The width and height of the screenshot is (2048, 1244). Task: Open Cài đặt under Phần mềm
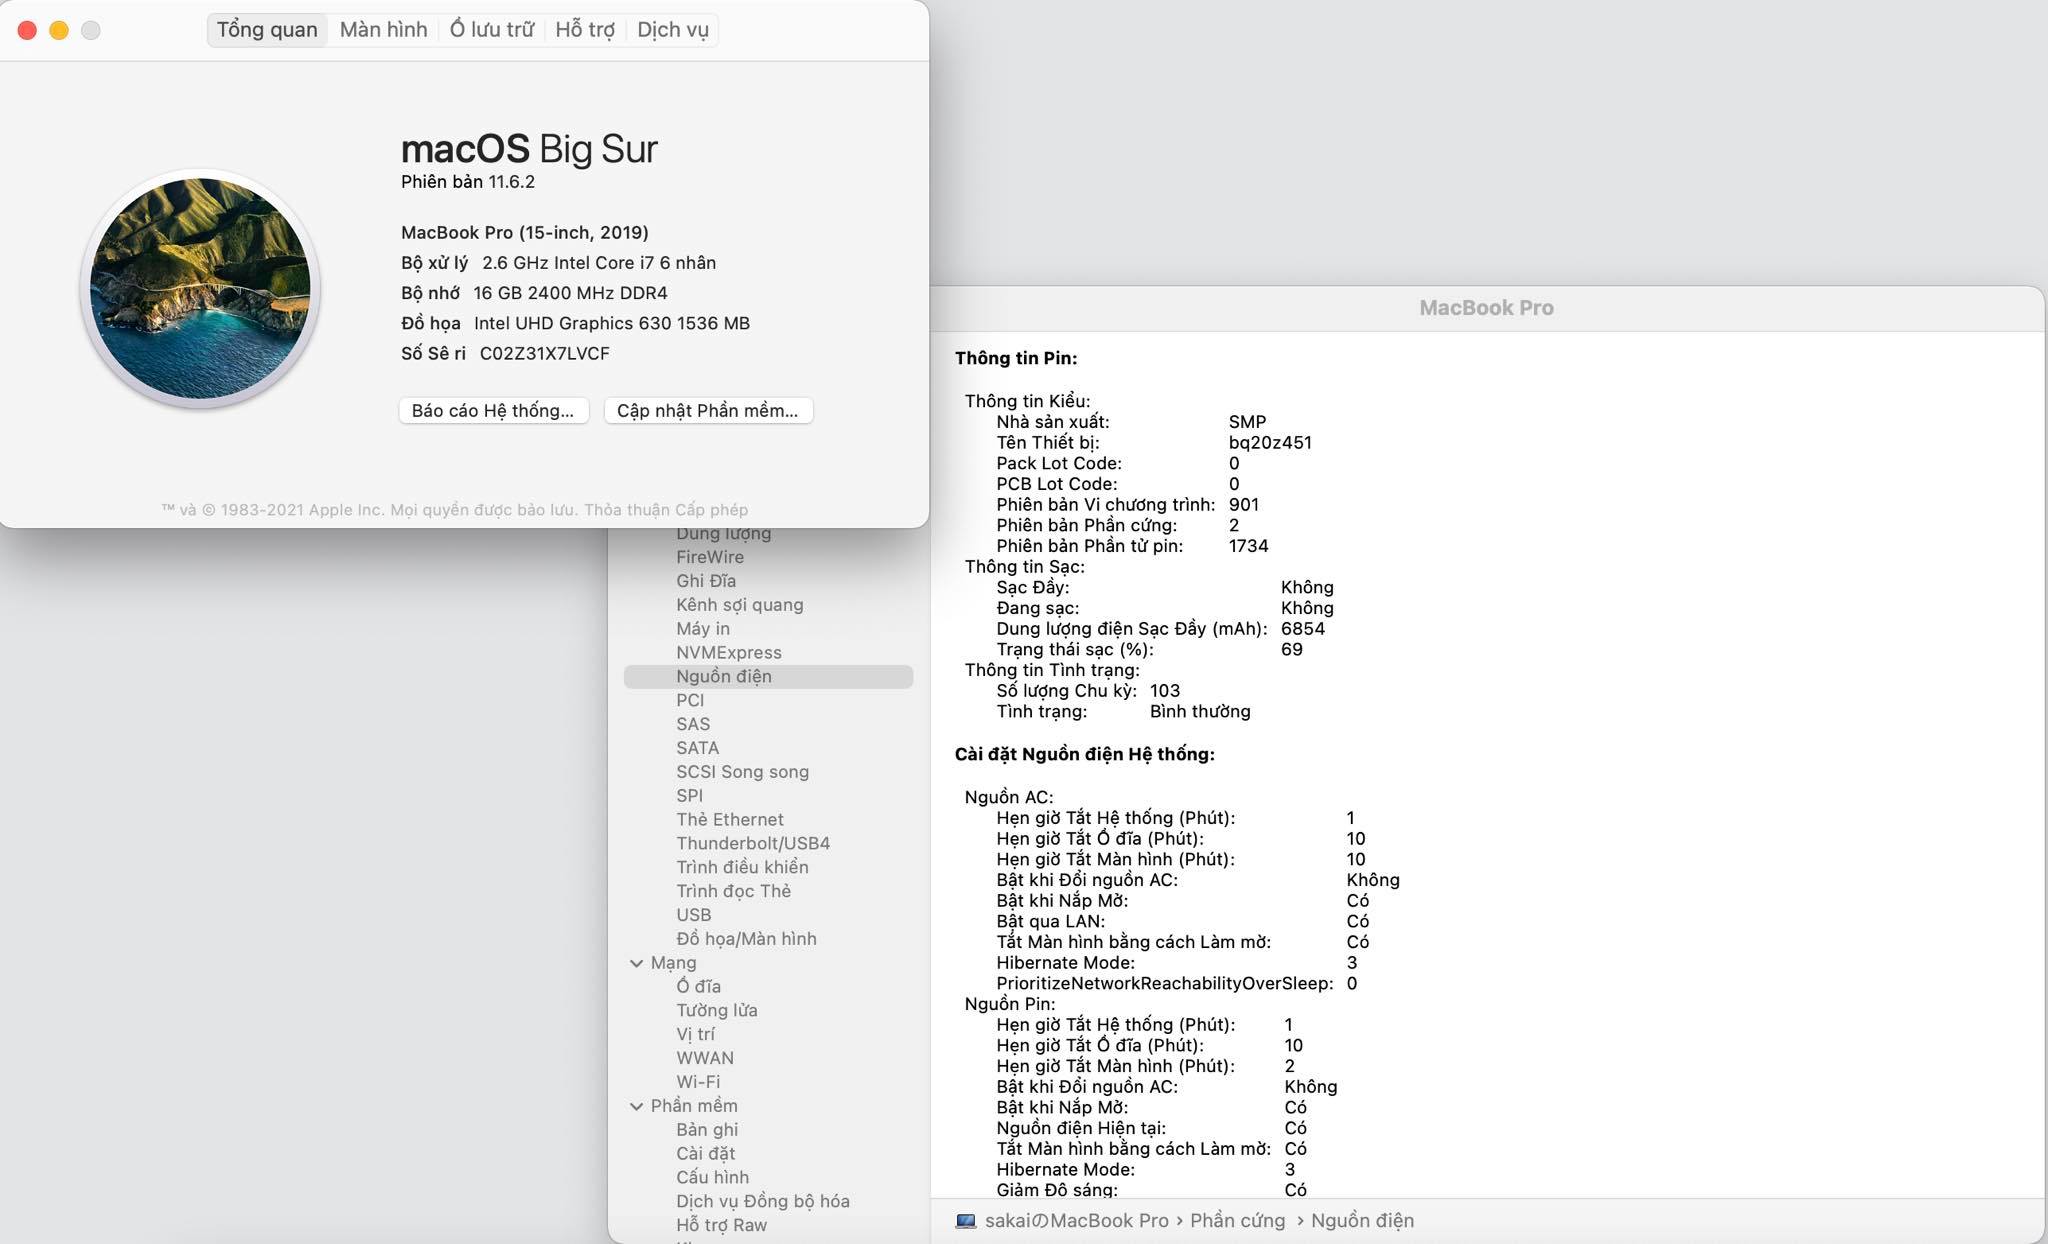pyautogui.click(x=705, y=1153)
